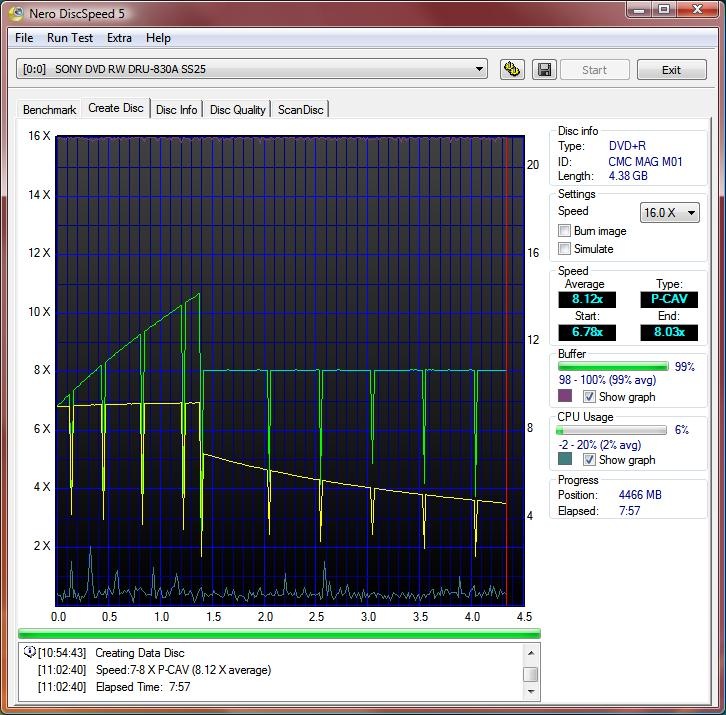Click the log entry icon beside Creating Data Disc
Viewport: 726px width, 715px height.
tap(29, 653)
